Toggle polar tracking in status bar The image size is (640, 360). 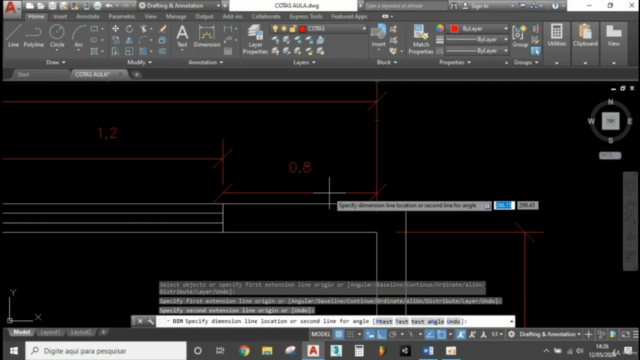point(393,334)
